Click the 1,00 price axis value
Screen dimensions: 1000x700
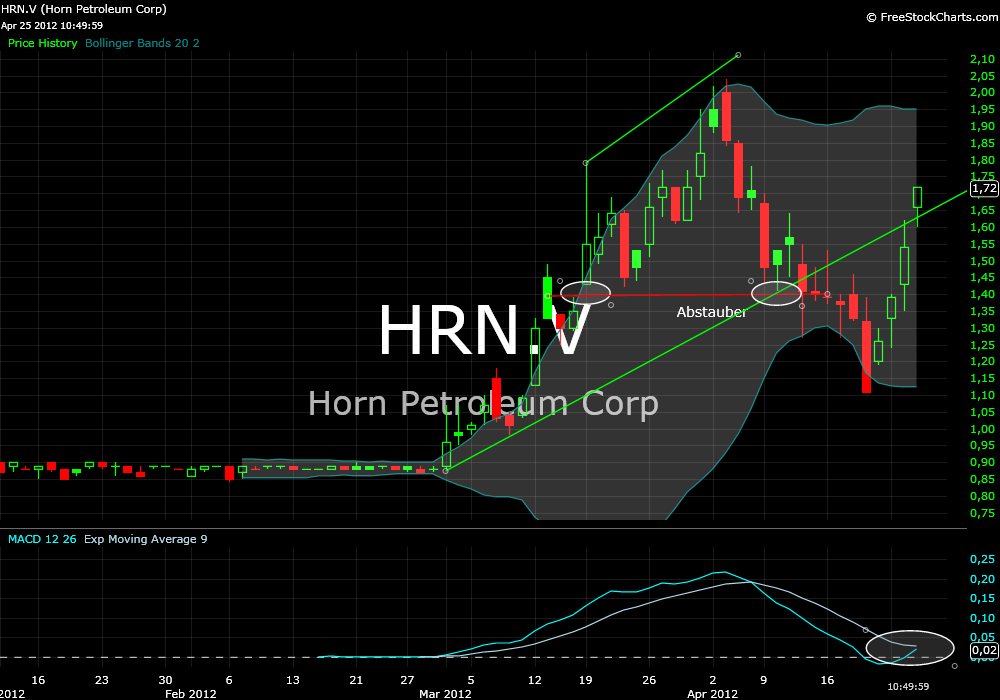(982, 429)
